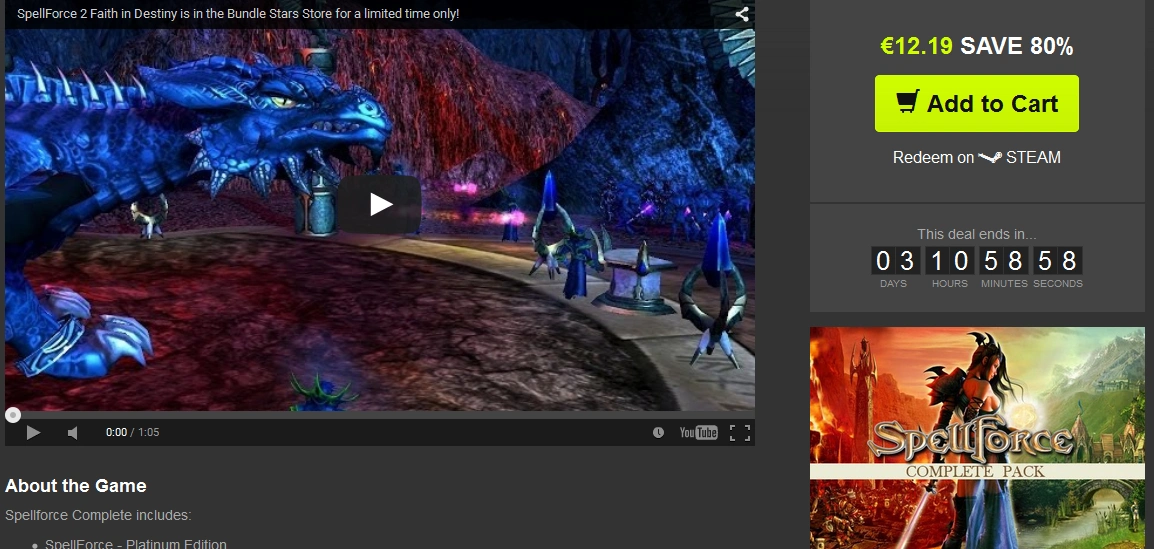
Task: Play the video with the center play button
Action: click(x=380, y=204)
